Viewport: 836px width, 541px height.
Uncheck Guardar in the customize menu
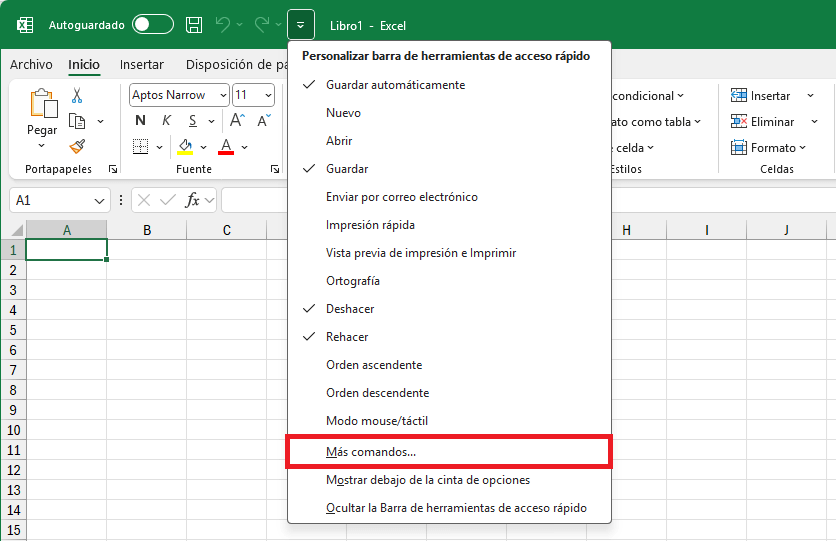[x=449, y=169]
